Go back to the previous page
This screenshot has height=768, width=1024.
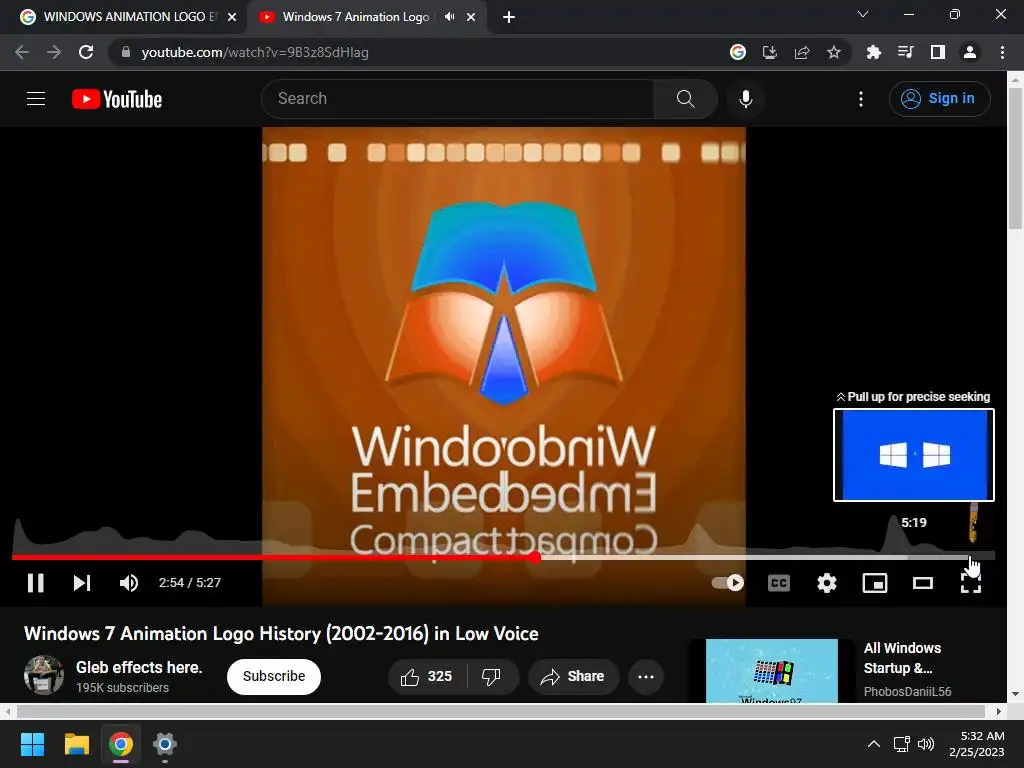click(x=22, y=52)
